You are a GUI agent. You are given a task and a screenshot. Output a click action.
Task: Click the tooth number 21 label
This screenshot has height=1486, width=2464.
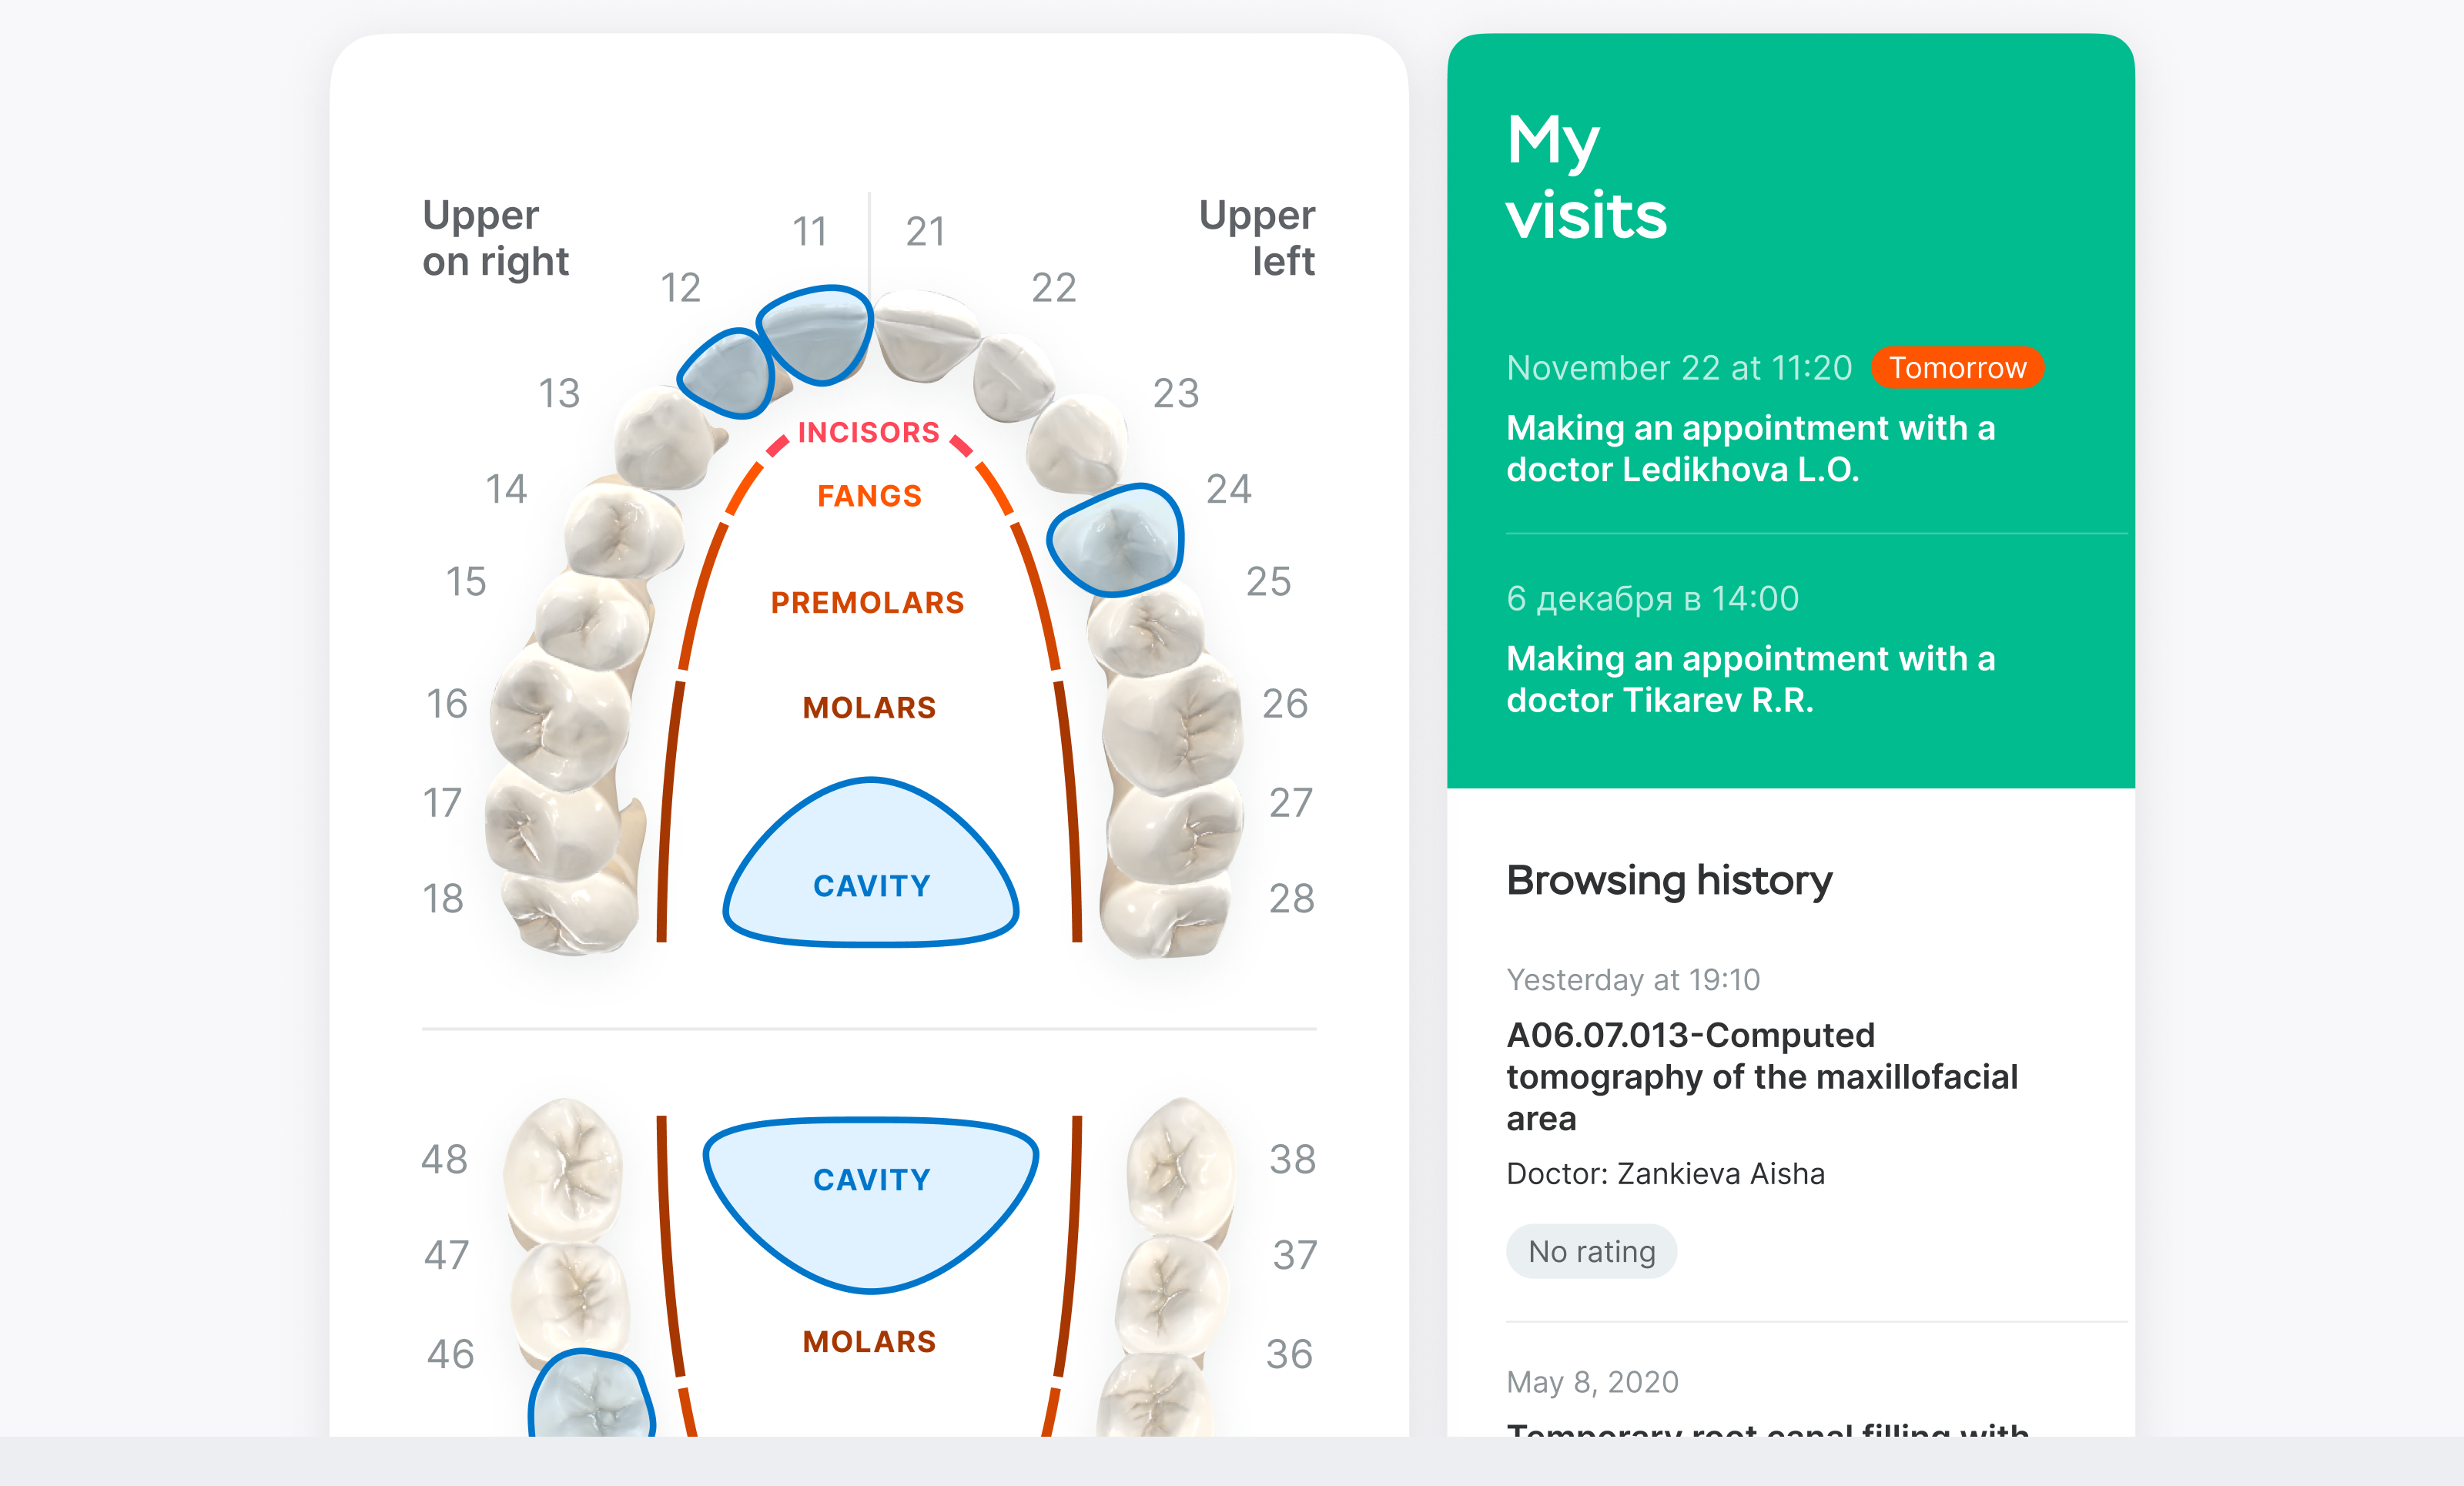[x=925, y=232]
